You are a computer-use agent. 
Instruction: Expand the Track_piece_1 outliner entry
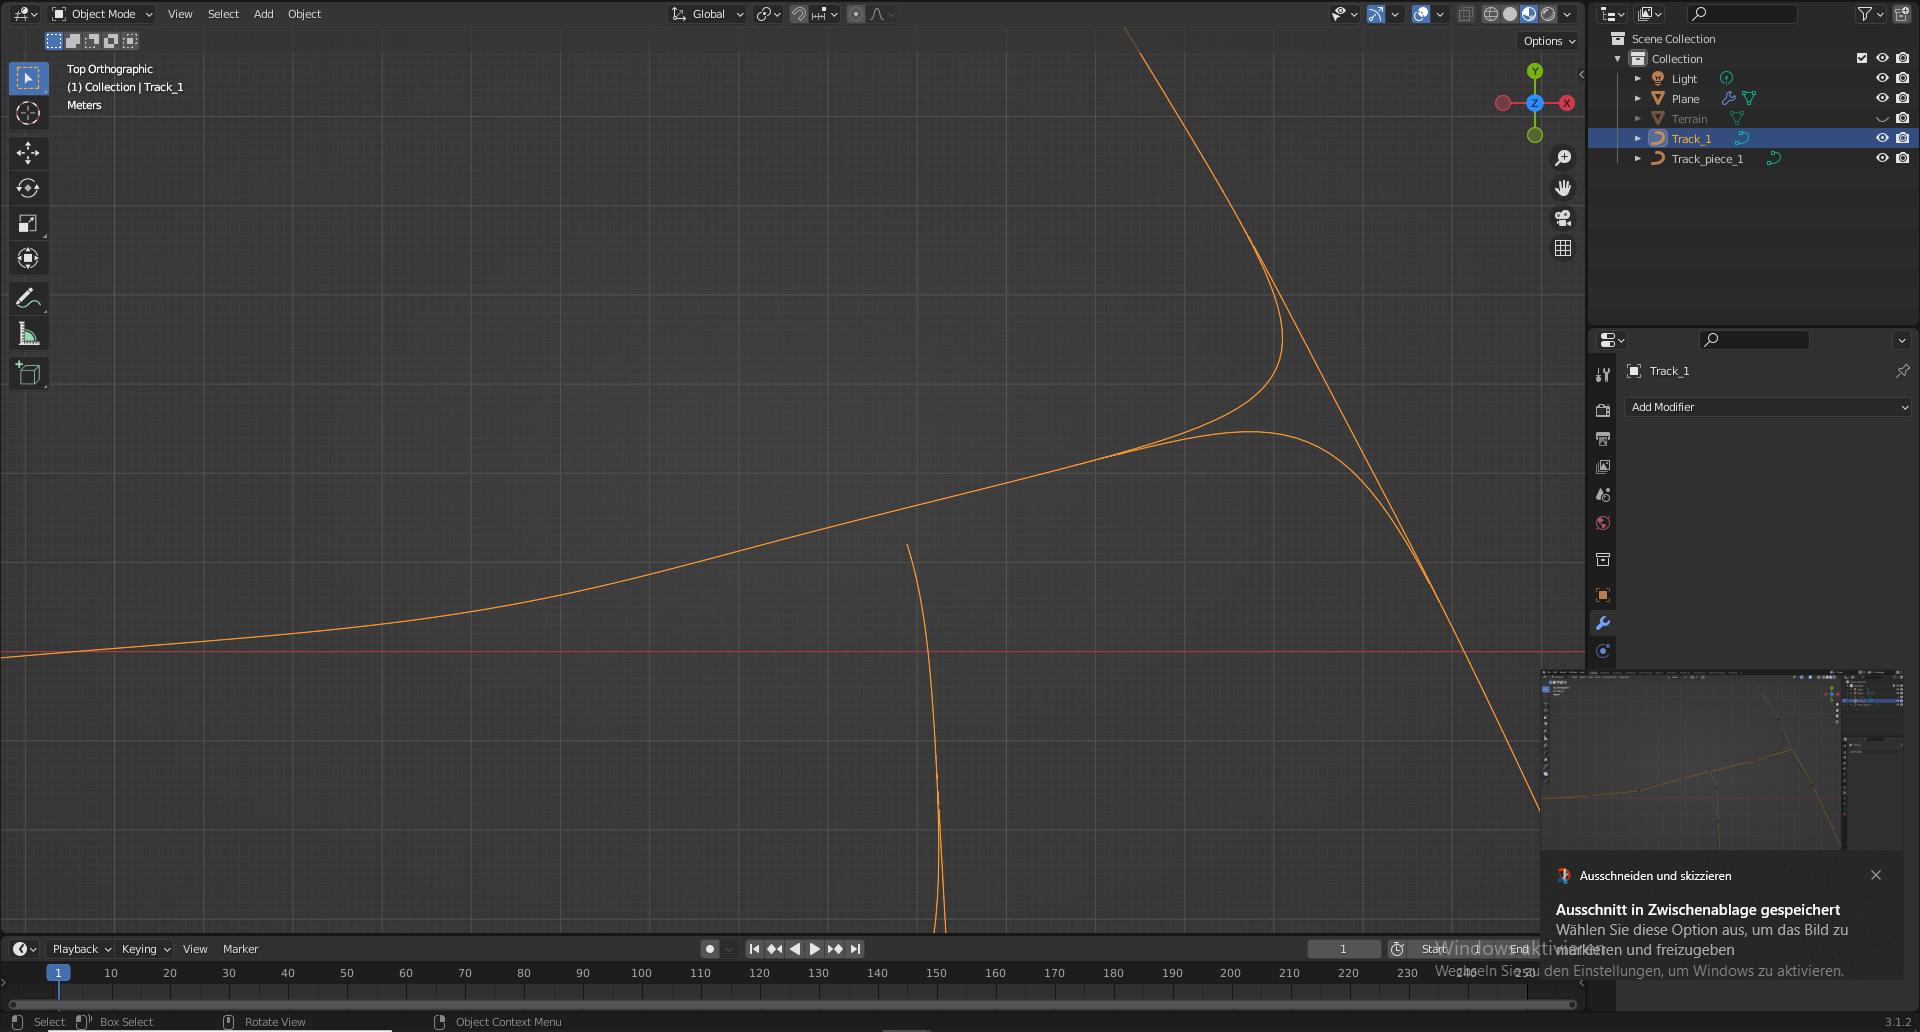tap(1638, 158)
